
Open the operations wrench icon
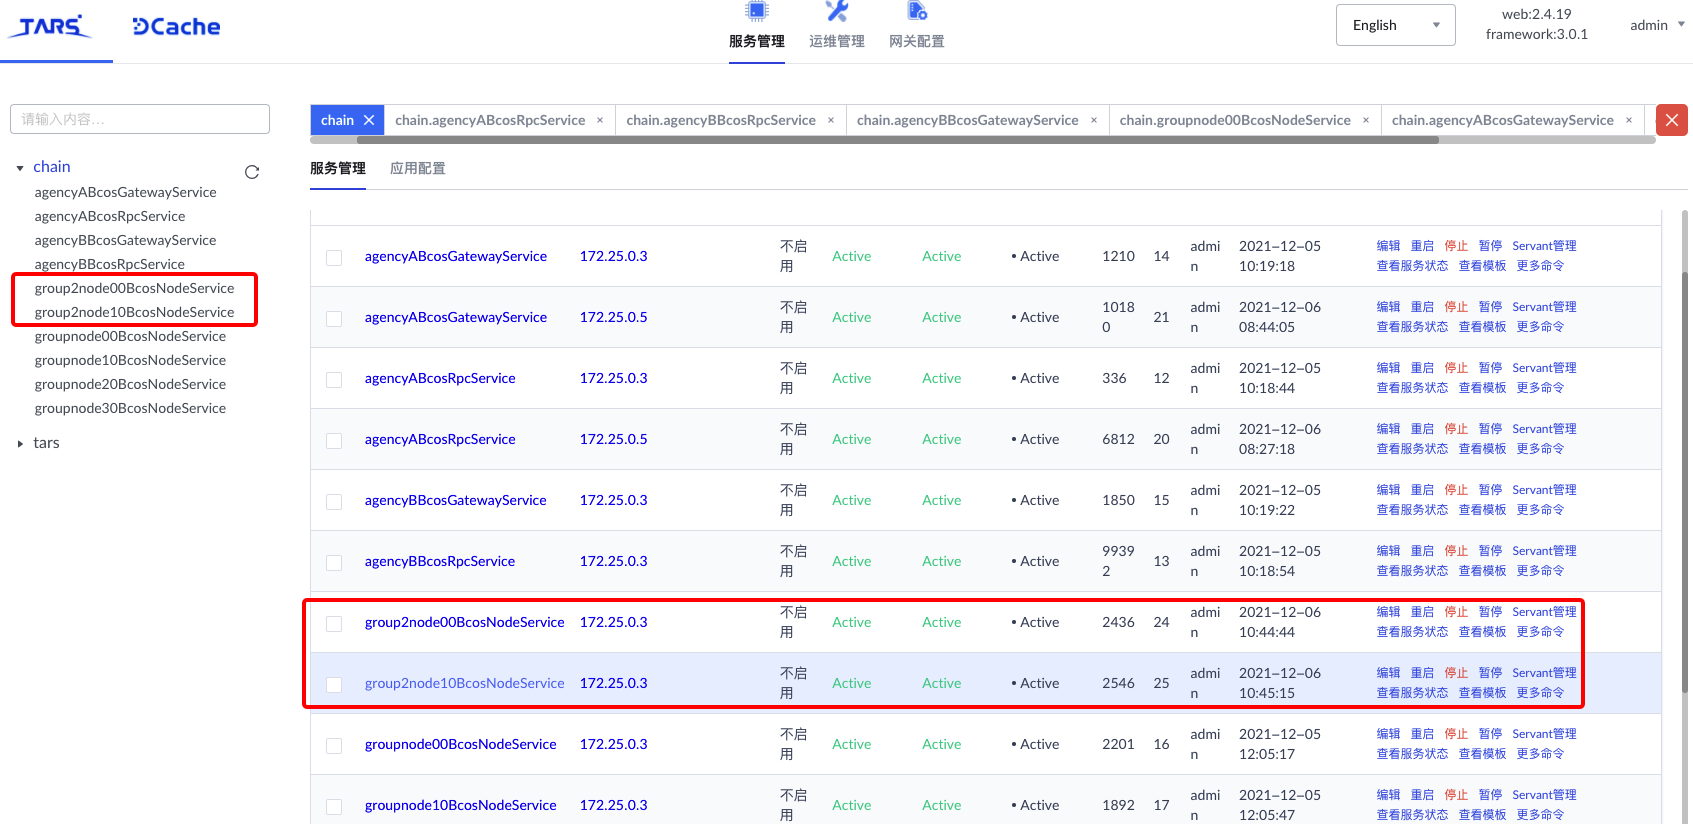(837, 11)
